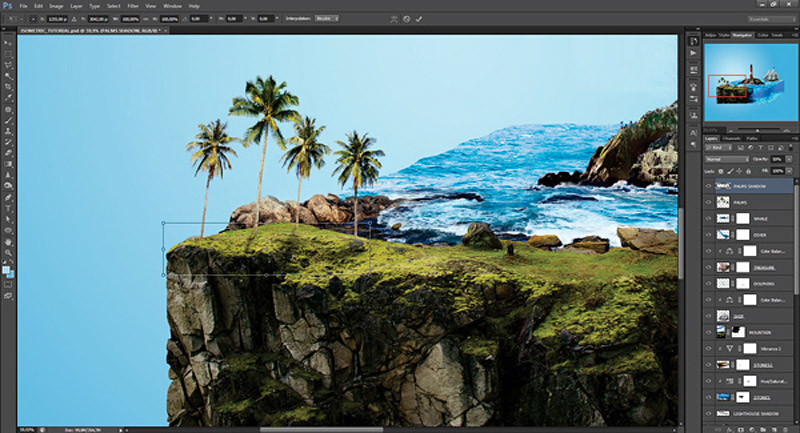Toggle the layer filtering switch

tap(790, 148)
